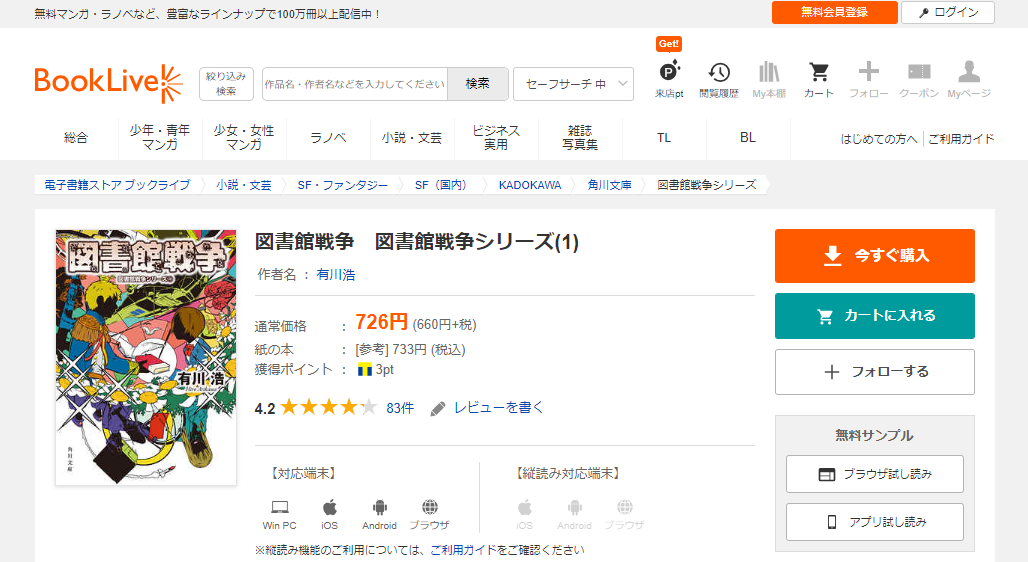Click the Get! badge above 来店pt
This screenshot has height=562, width=1028.
click(x=669, y=44)
